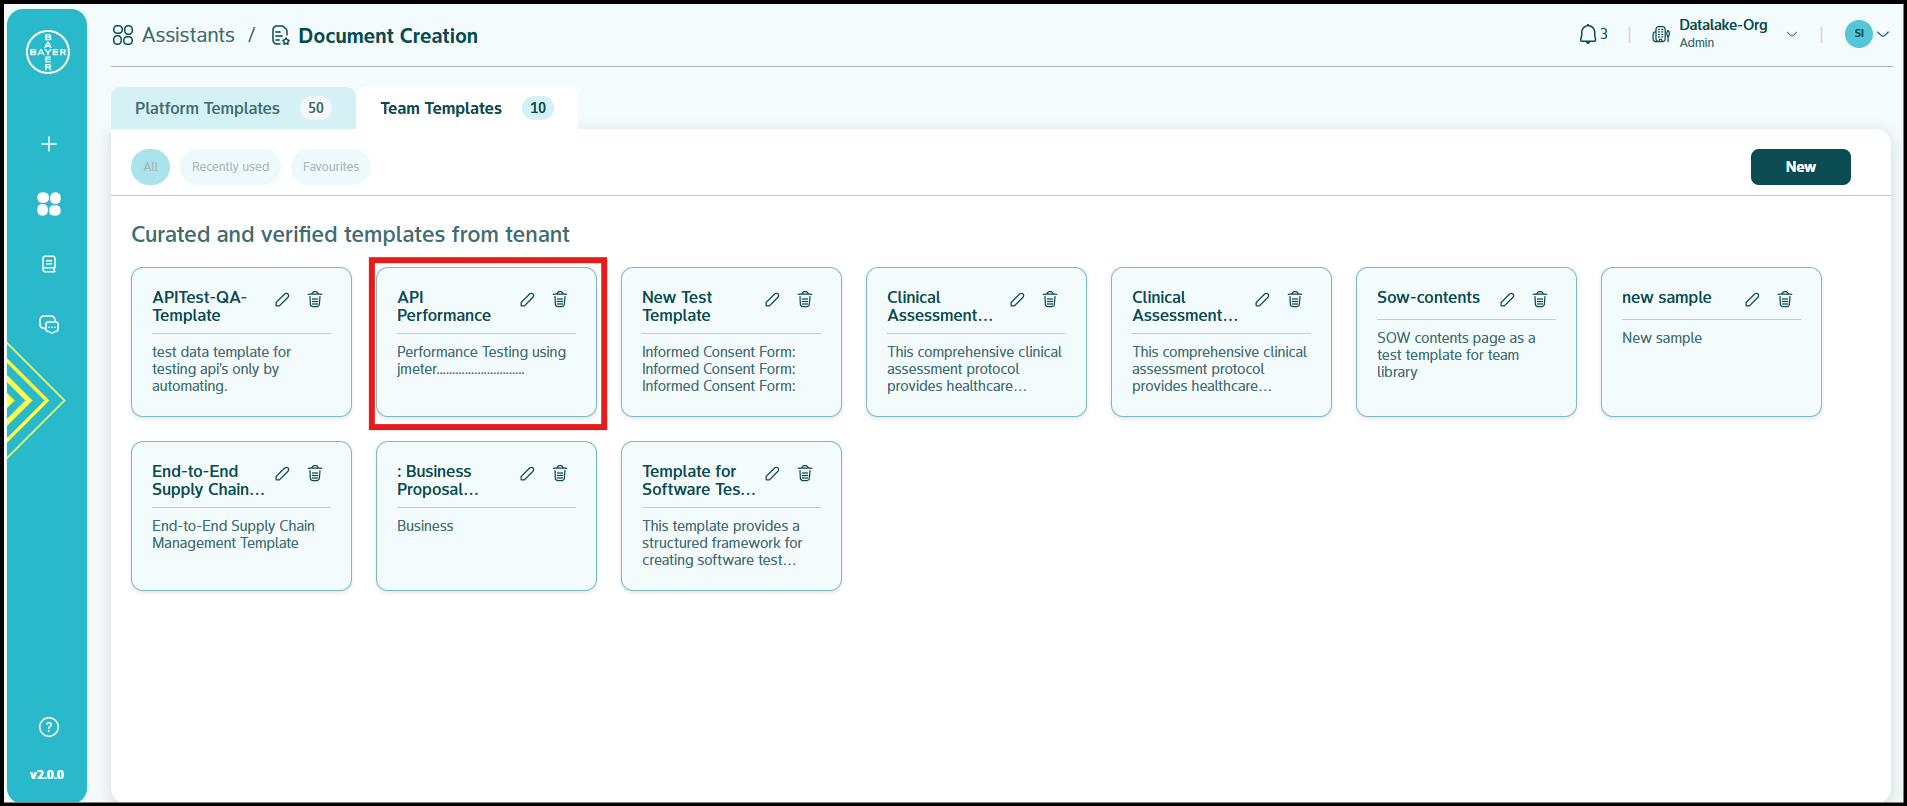Expand the Datalake-Org organization dropdown

[1791, 35]
